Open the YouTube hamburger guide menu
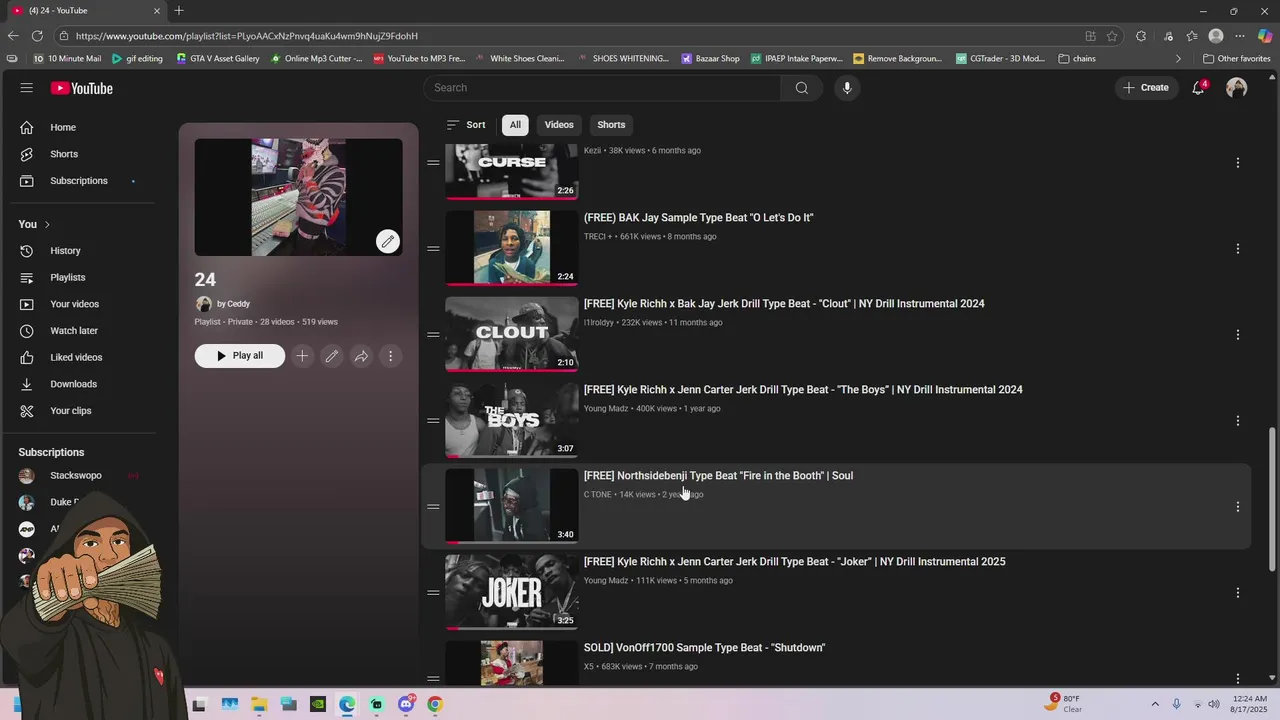The width and height of the screenshot is (1280, 720). pyautogui.click(x=26, y=88)
